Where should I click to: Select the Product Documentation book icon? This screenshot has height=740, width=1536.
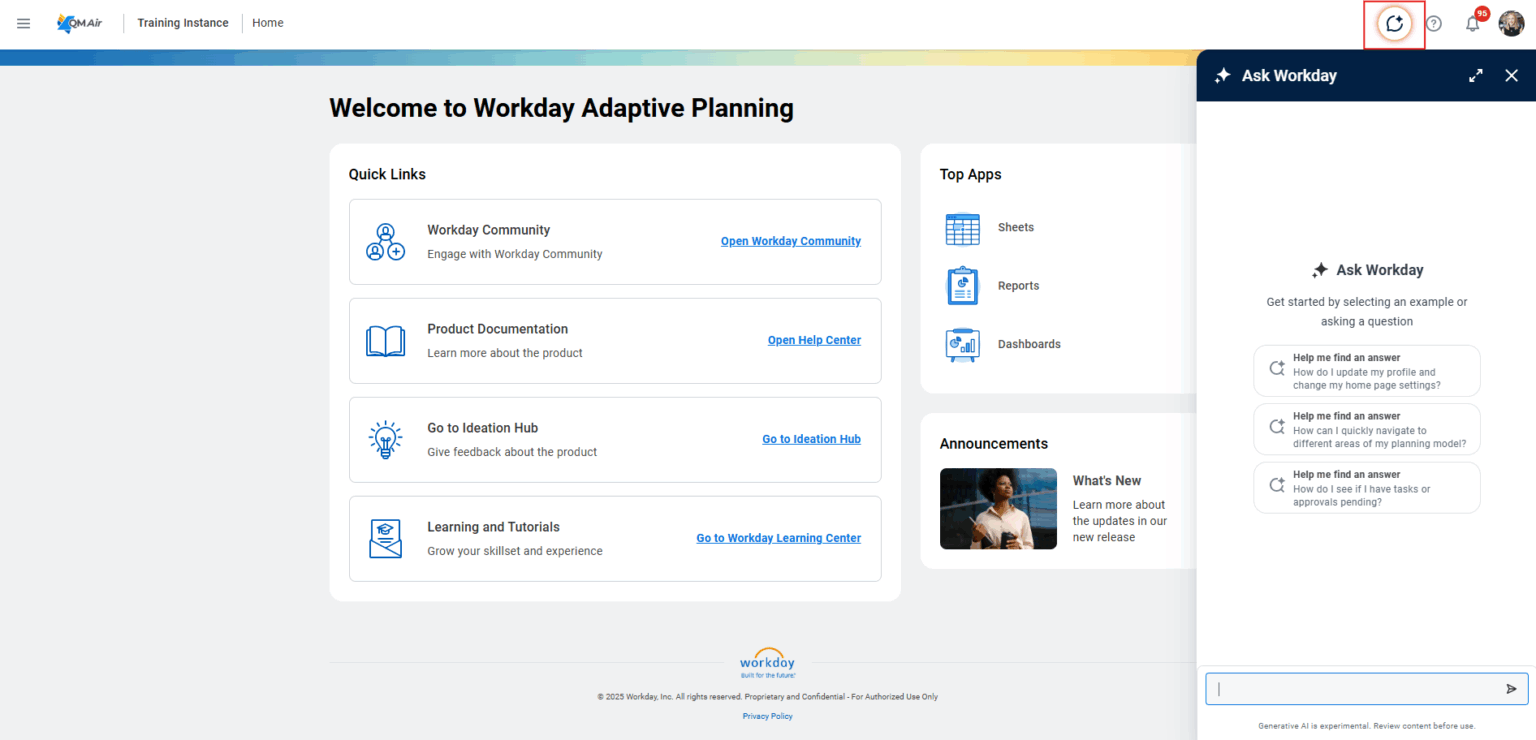point(385,340)
